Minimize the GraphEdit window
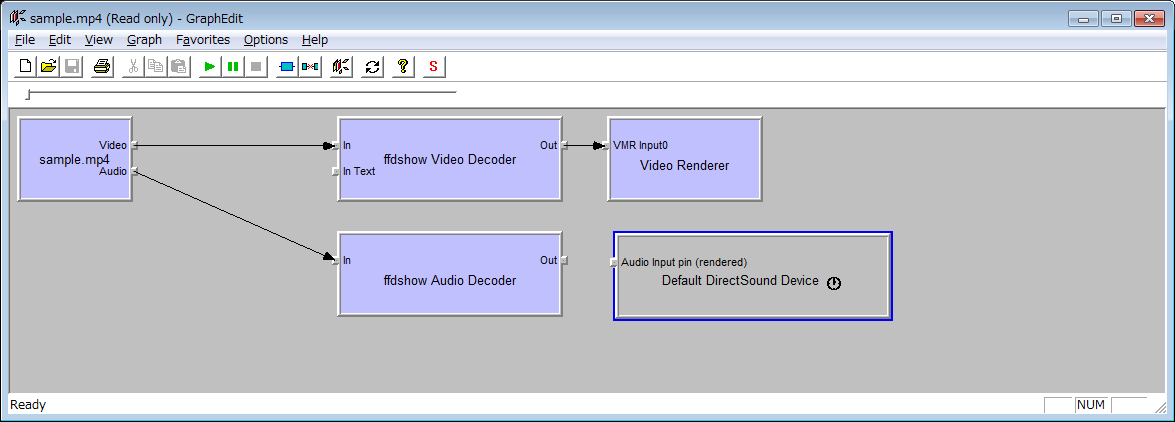 pyautogui.click(x=1084, y=18)
